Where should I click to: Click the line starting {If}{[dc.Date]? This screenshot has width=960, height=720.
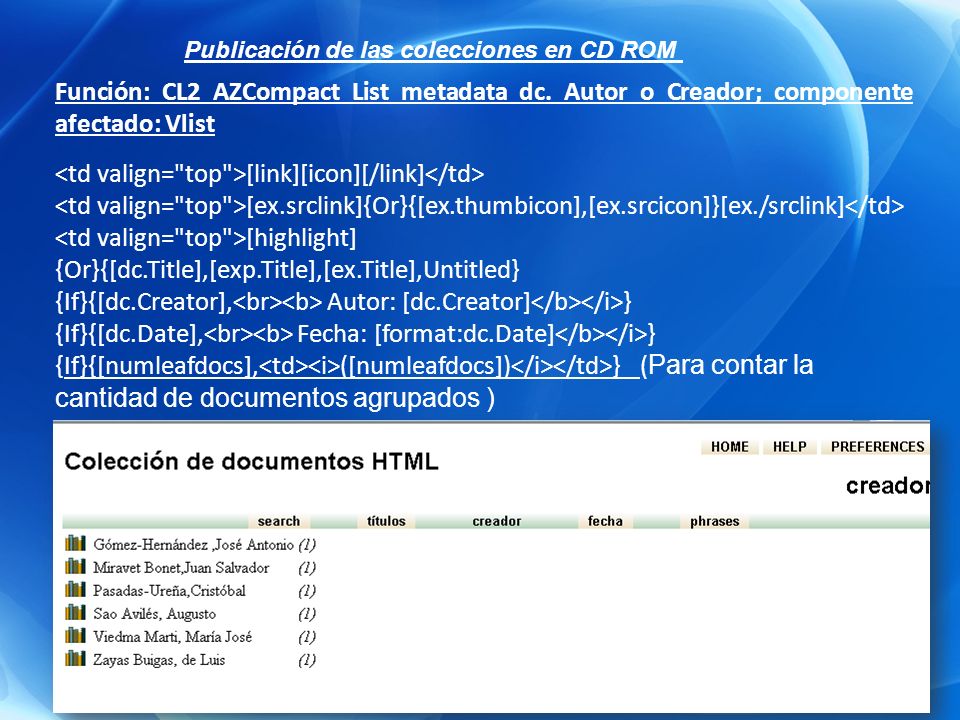tap(355, 334)
